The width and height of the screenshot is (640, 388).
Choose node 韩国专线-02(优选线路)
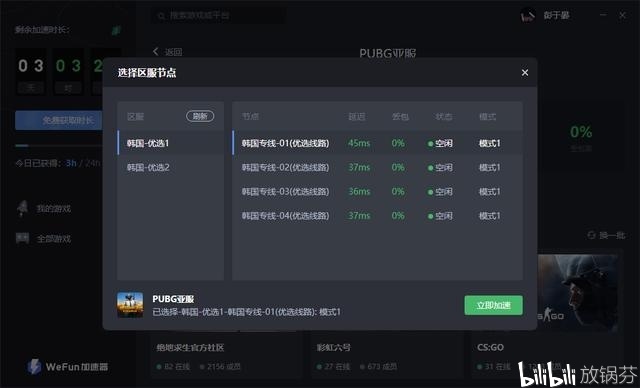coord(378,167)
